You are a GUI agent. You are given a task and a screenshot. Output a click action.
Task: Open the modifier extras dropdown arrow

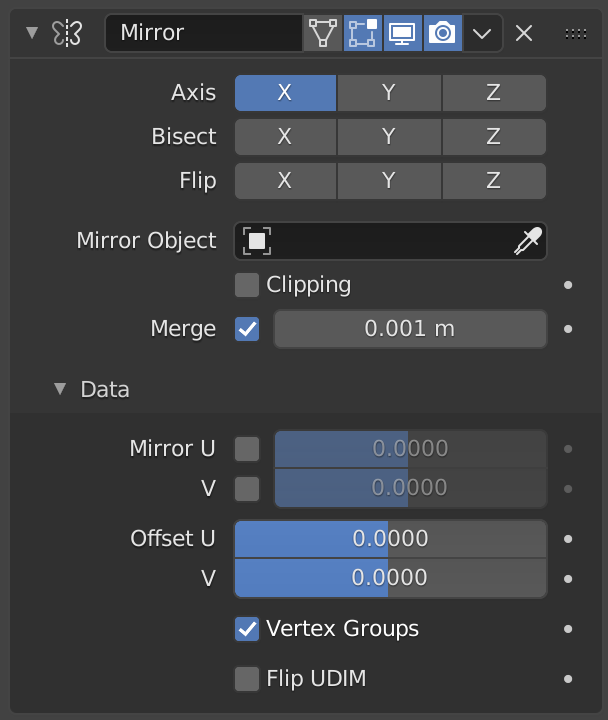click(483, 33)
